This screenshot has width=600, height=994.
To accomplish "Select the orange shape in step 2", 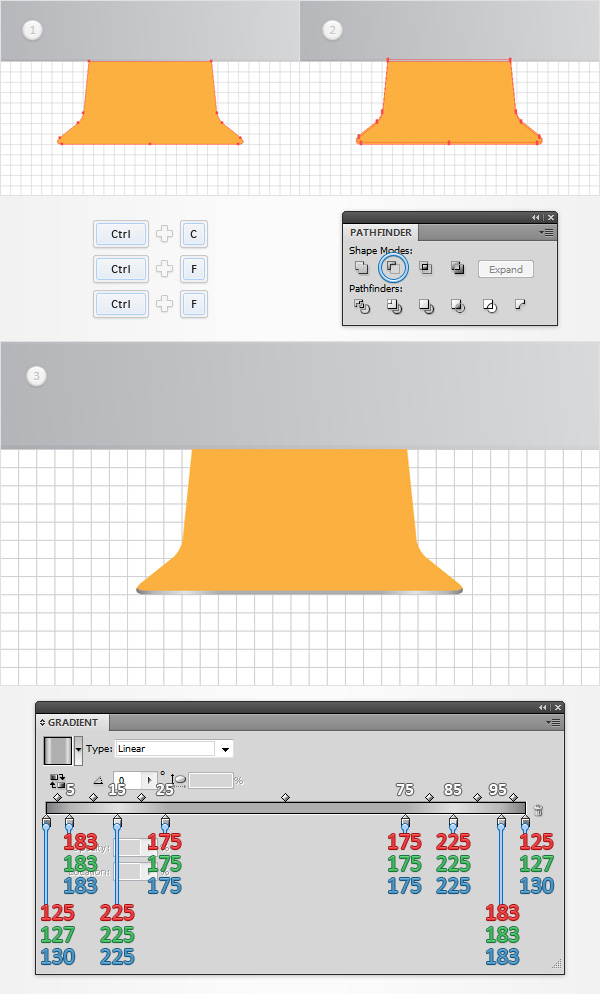I will [x=449, y=101].
